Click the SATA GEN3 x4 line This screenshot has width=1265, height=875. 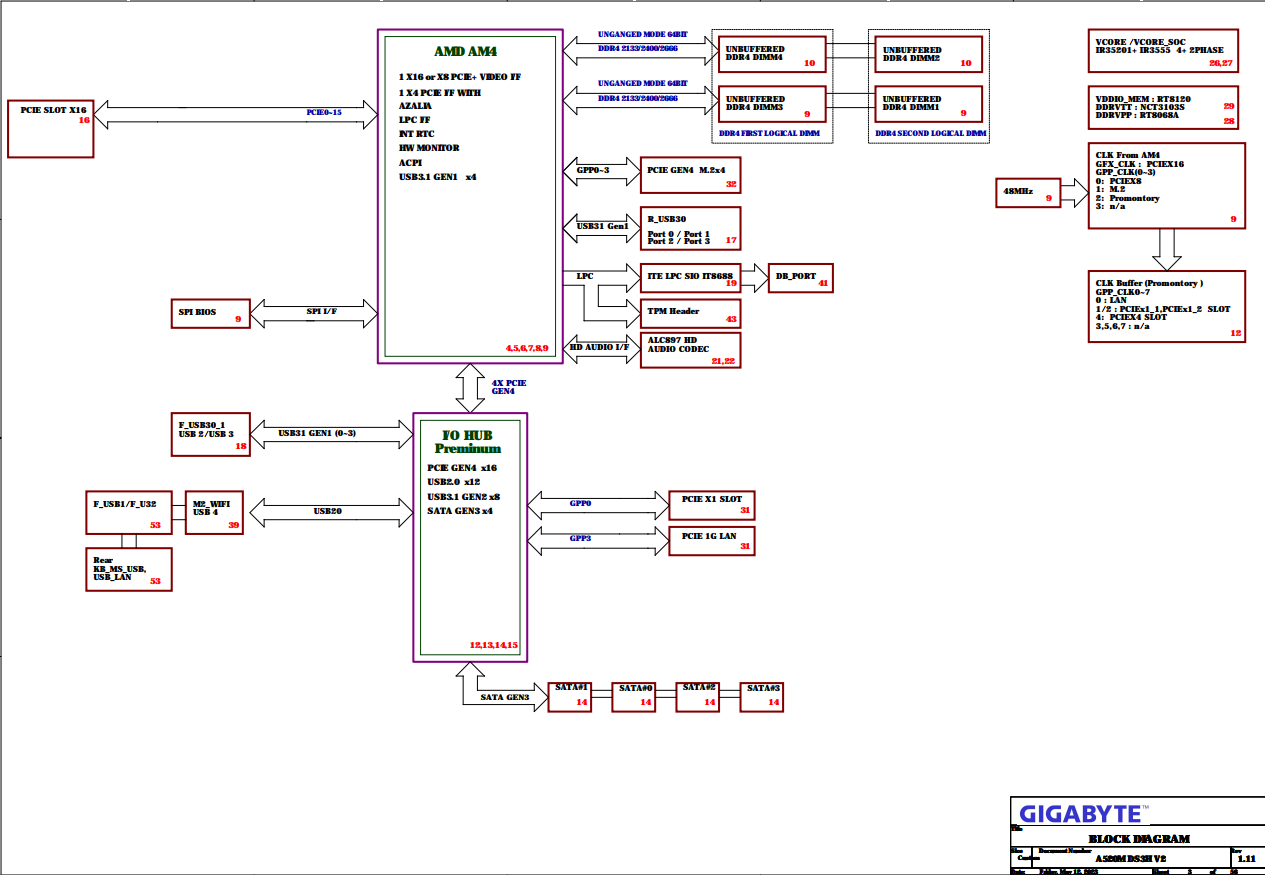point(459,511)
